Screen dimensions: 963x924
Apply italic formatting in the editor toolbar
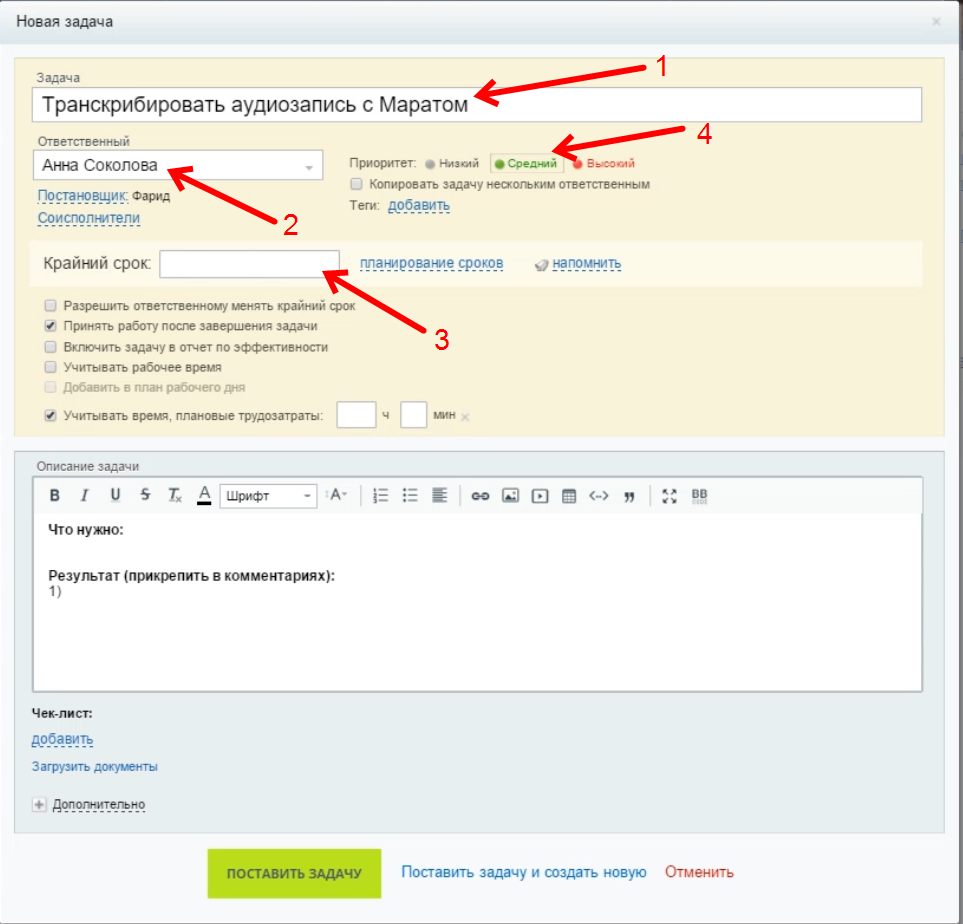pyautogui.click(x=85, y=495)
